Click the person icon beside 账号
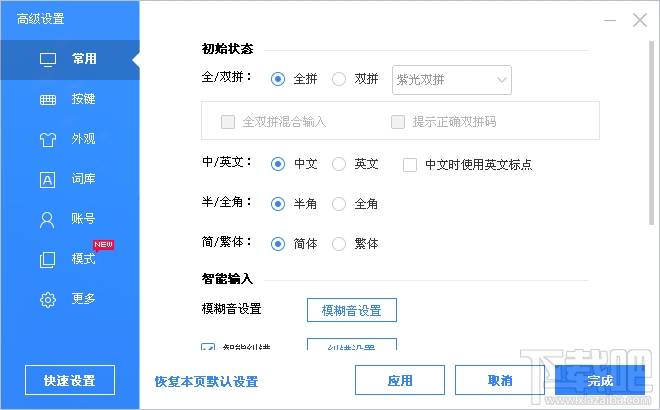This screenshot has height=410, width=660. click(47, 220)
